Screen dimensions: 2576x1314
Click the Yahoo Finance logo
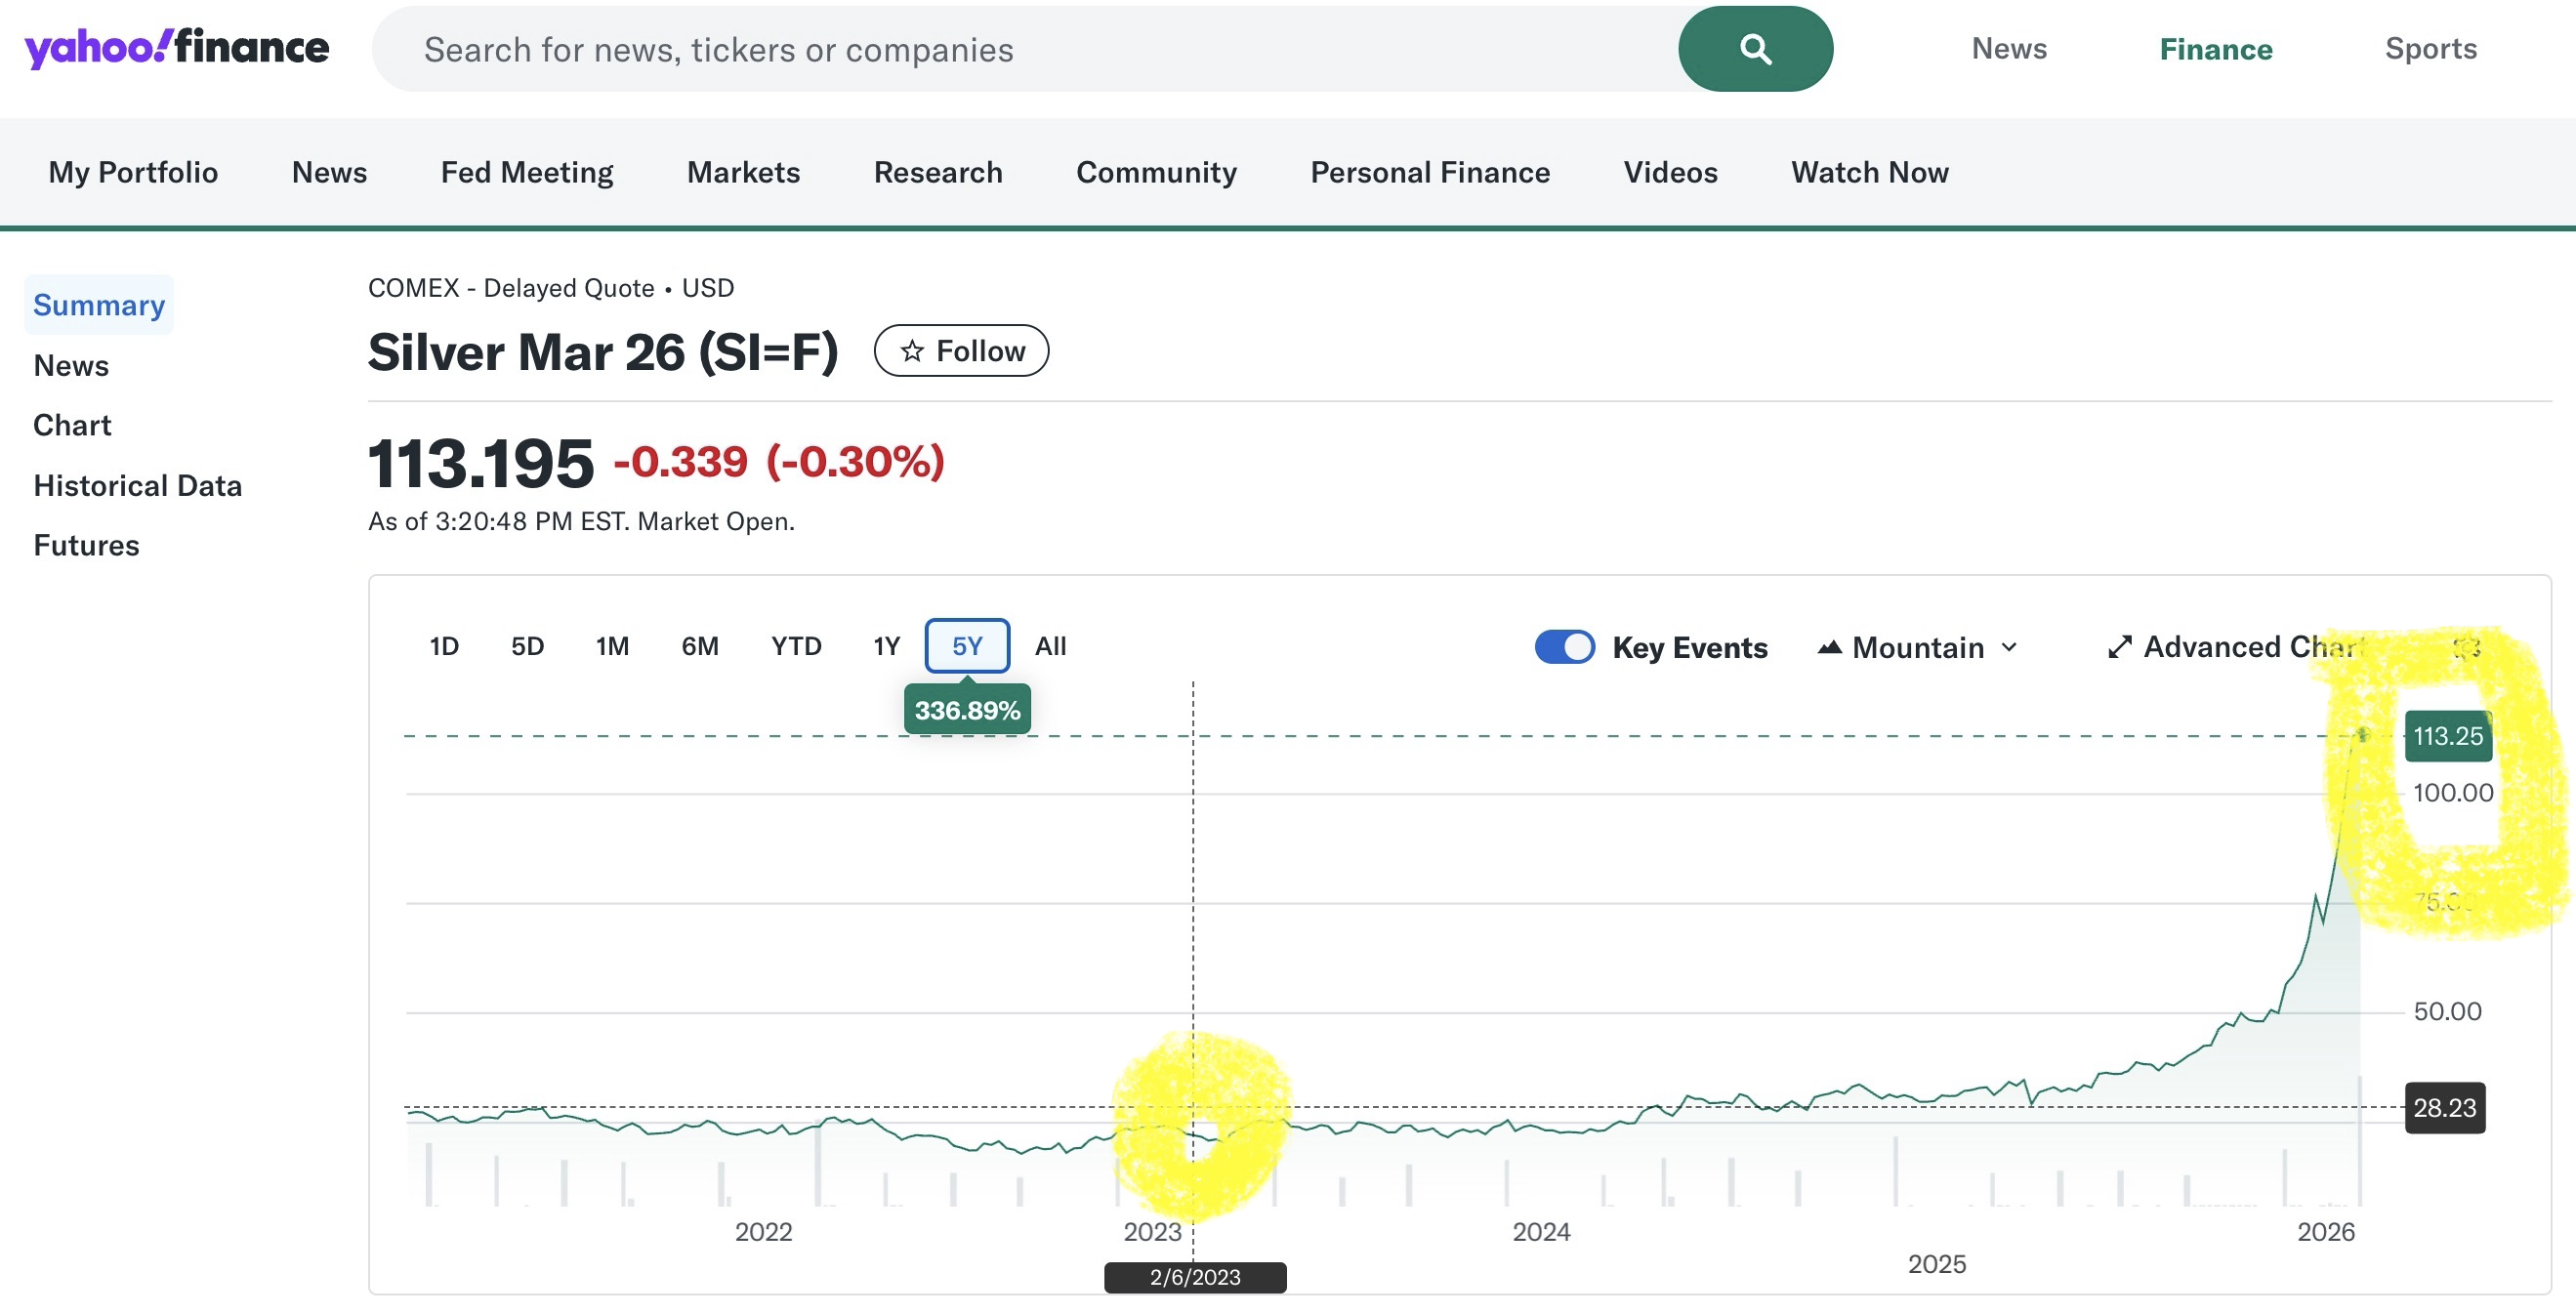[x=176, y=48]
